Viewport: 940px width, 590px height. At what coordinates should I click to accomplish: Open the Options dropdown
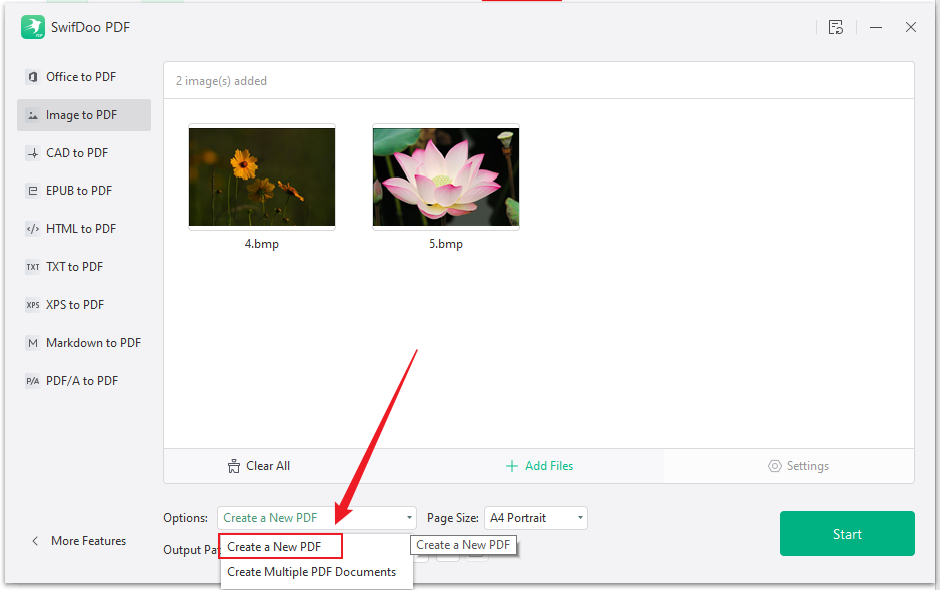[316, 518]
